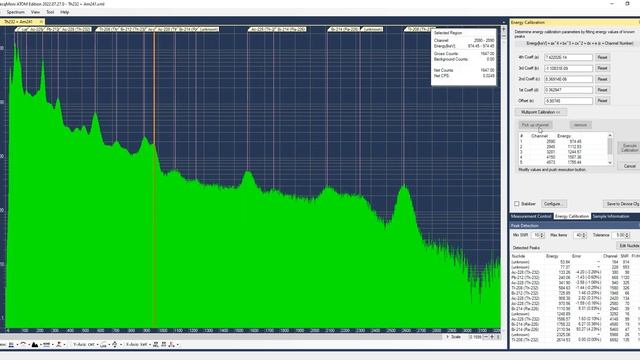Select the unknown peak at 77.37 keV
Viewport: 640px width, 360px height.
pyautogui.click(x=575, y=267)
